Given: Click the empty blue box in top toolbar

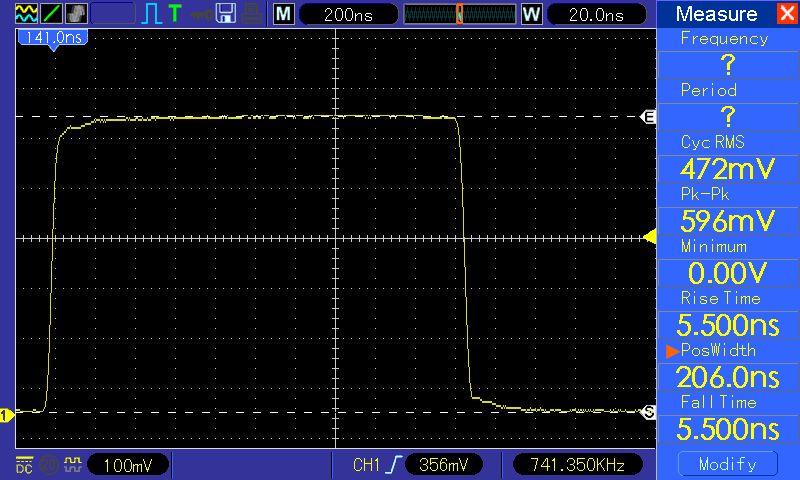Looking at the screenshot, I should coord(113,13).
